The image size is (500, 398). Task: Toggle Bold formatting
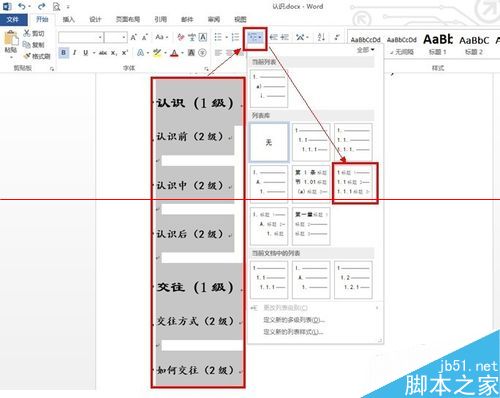click(x=64, y=53)
